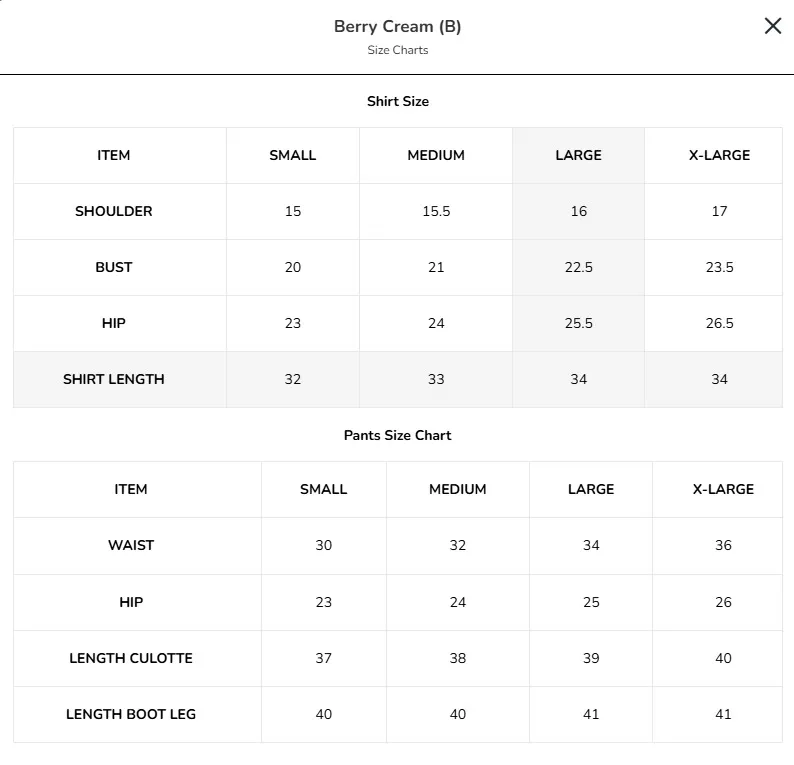Click the Pants Size Chart heading
This screenshot has height=765, width=794.
click(398, 435)
